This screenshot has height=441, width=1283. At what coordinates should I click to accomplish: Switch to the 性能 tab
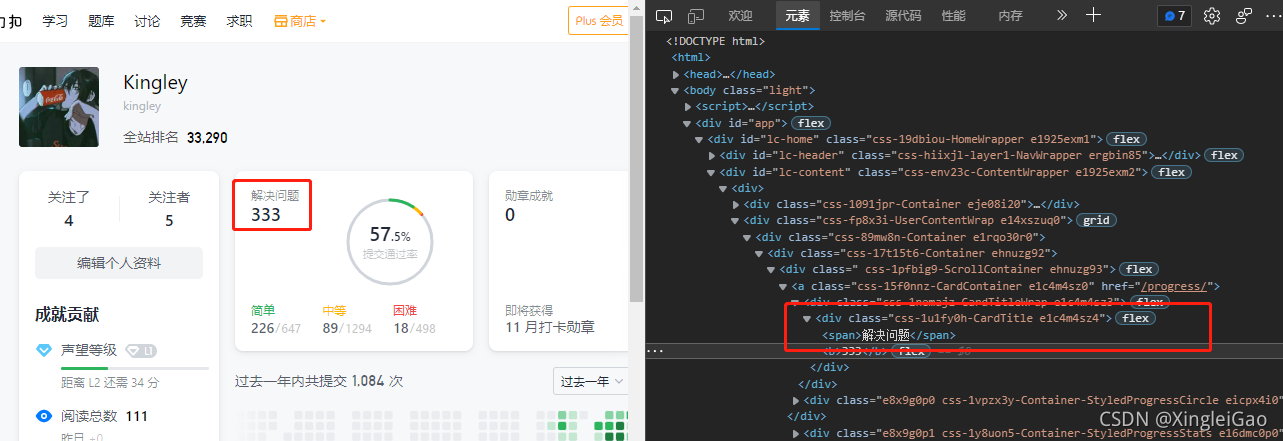coord(954,16)
